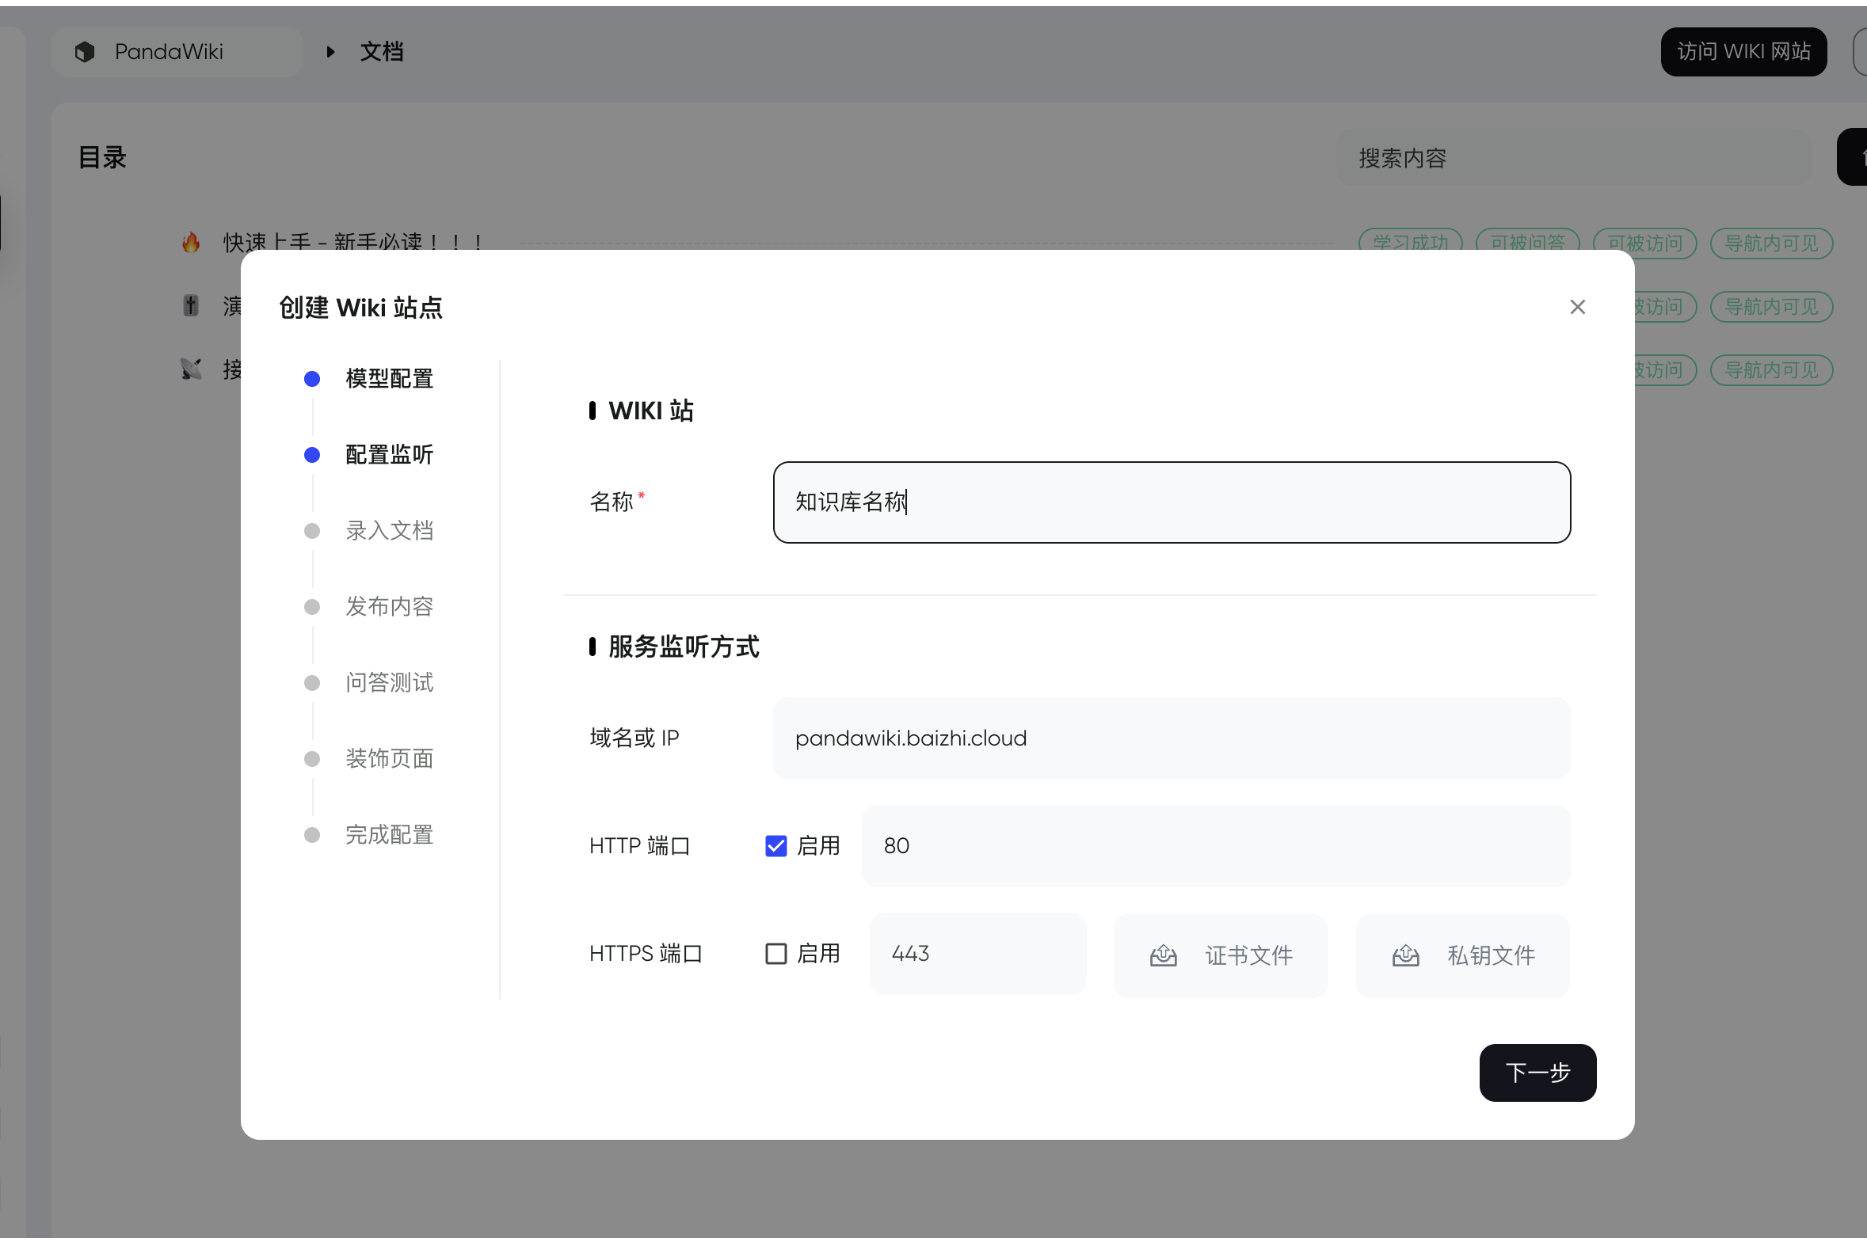The image size is (1867, 1244).
Task: Select the 问答测试 step
Action: tap(389, 683)
